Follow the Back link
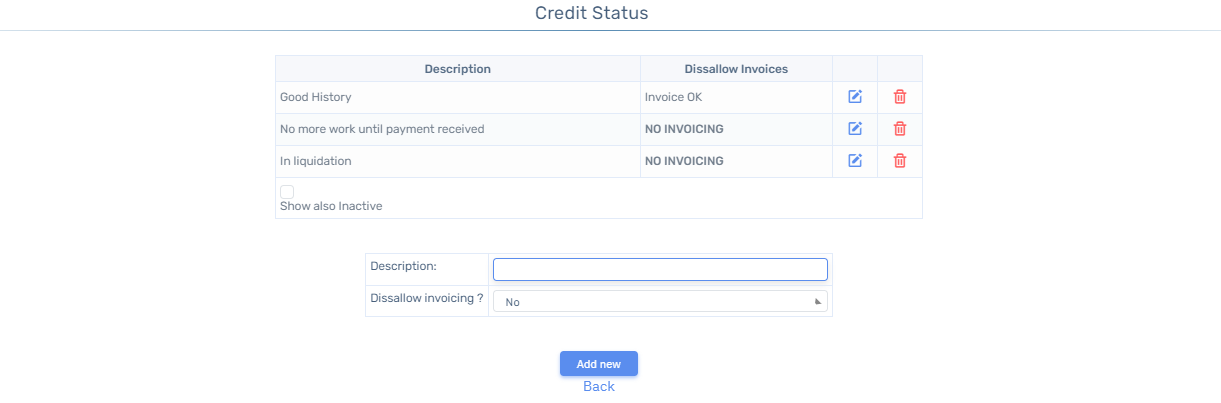 point(599,386)
